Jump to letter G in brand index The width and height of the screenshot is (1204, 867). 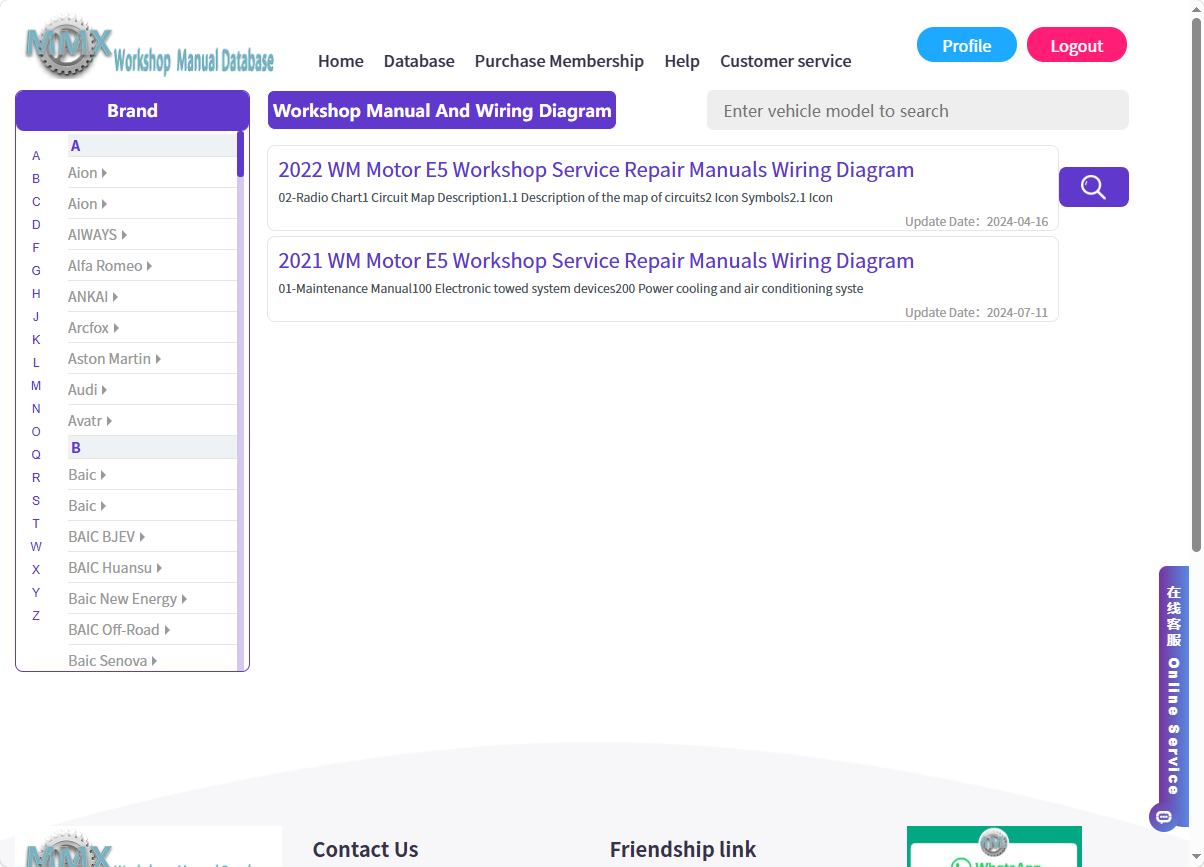click(x=36, y=271)
